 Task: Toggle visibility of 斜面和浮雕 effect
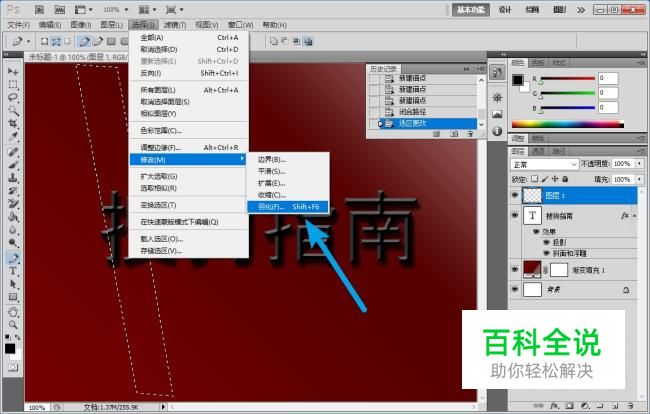click(x=546, y=253)
